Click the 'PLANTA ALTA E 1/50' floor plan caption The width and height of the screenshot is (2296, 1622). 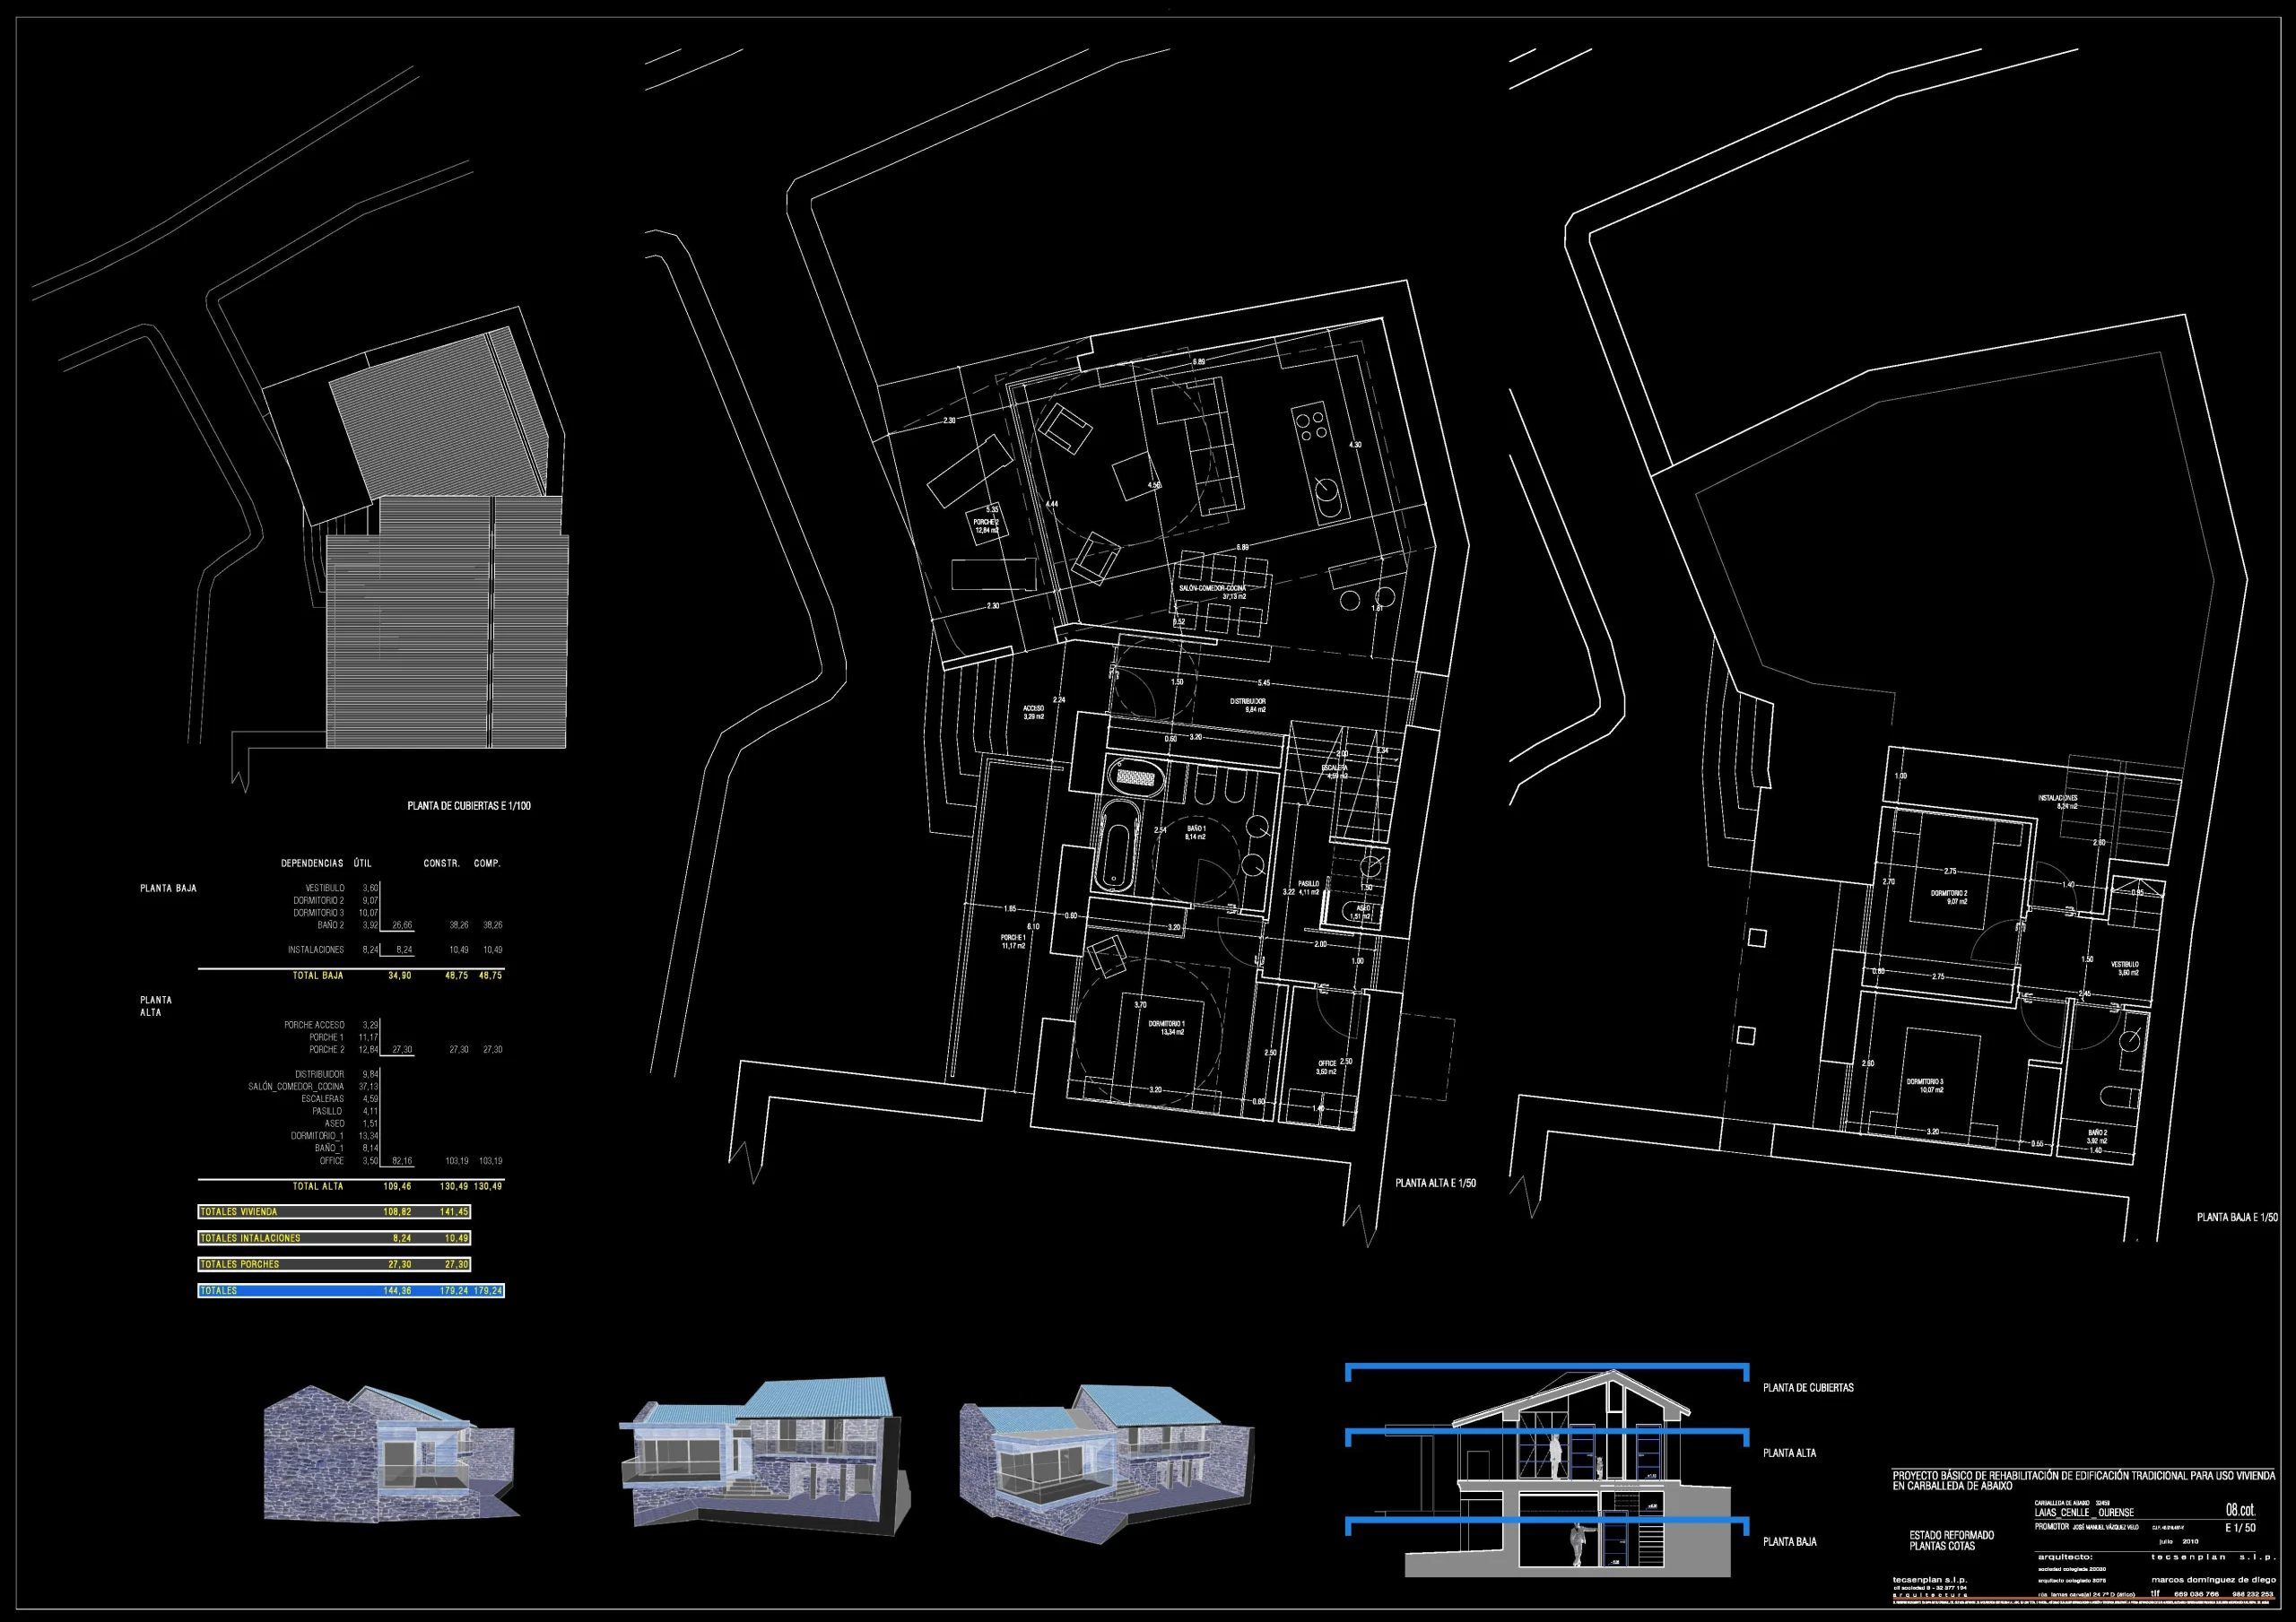coord(1435,1183)
